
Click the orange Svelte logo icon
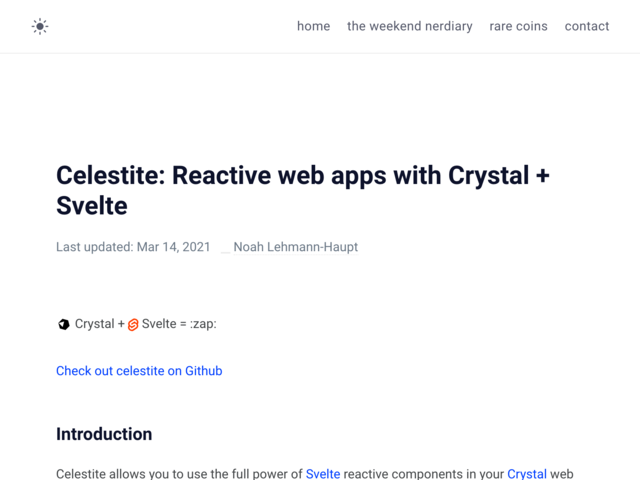coord(133,324)
